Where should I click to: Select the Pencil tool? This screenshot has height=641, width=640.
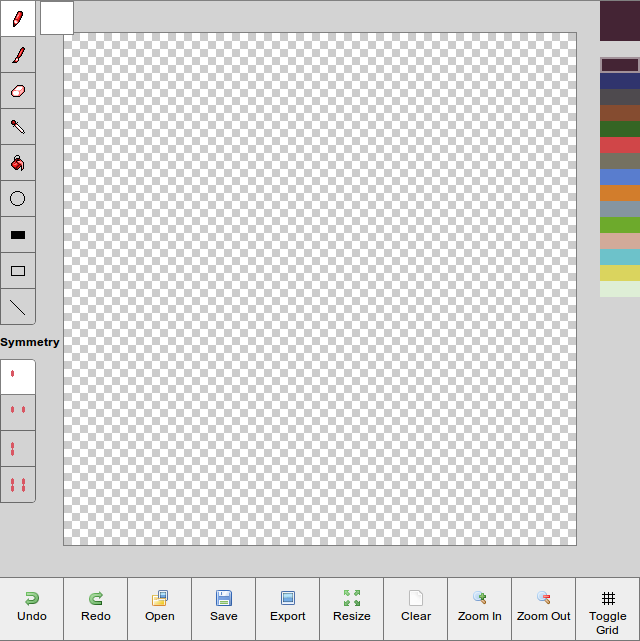click(x=18, y=18)
